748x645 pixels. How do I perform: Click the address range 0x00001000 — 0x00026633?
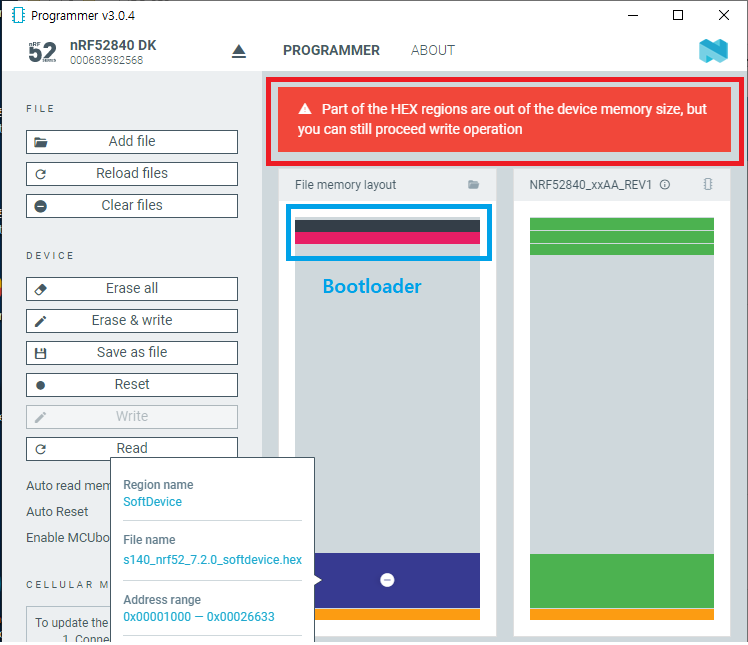tap(198, 617)
